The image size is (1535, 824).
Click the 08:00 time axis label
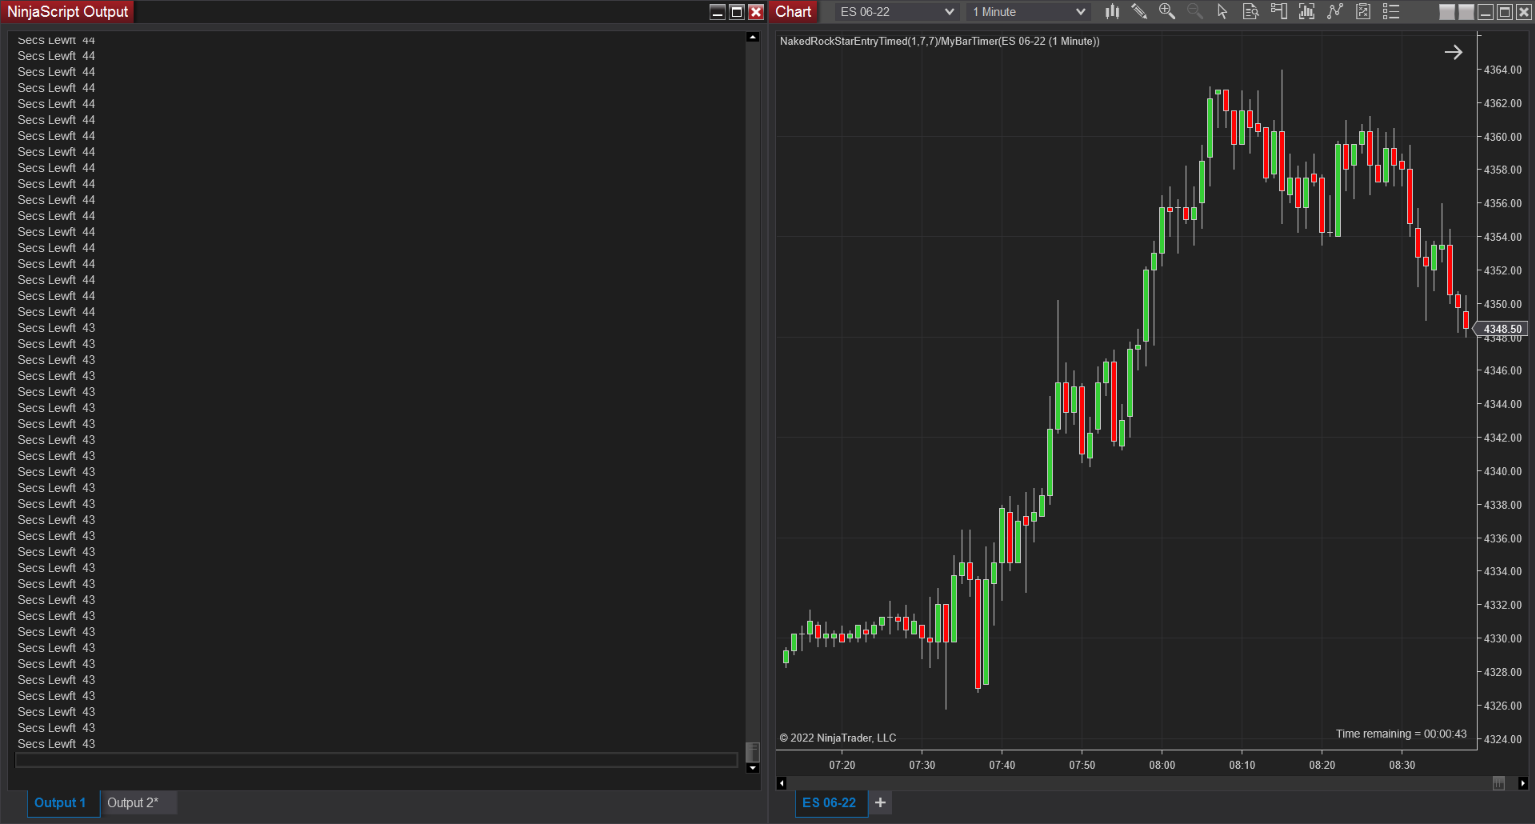tap(1162, 765)
